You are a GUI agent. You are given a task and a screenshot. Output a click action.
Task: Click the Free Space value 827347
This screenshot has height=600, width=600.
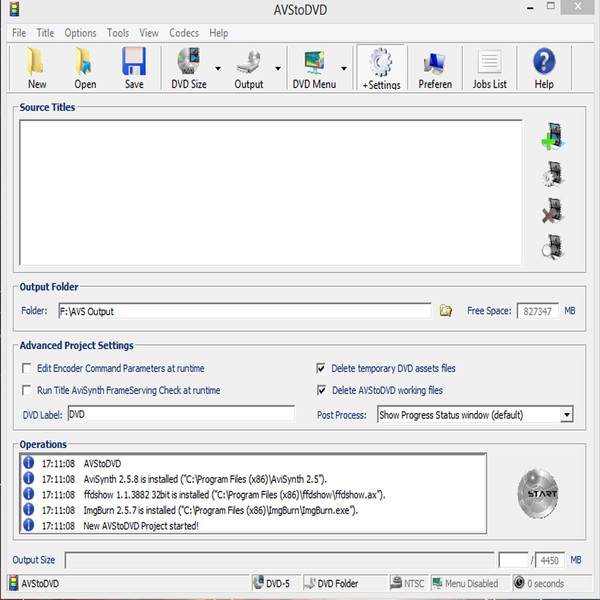click(x=537, y=311)
